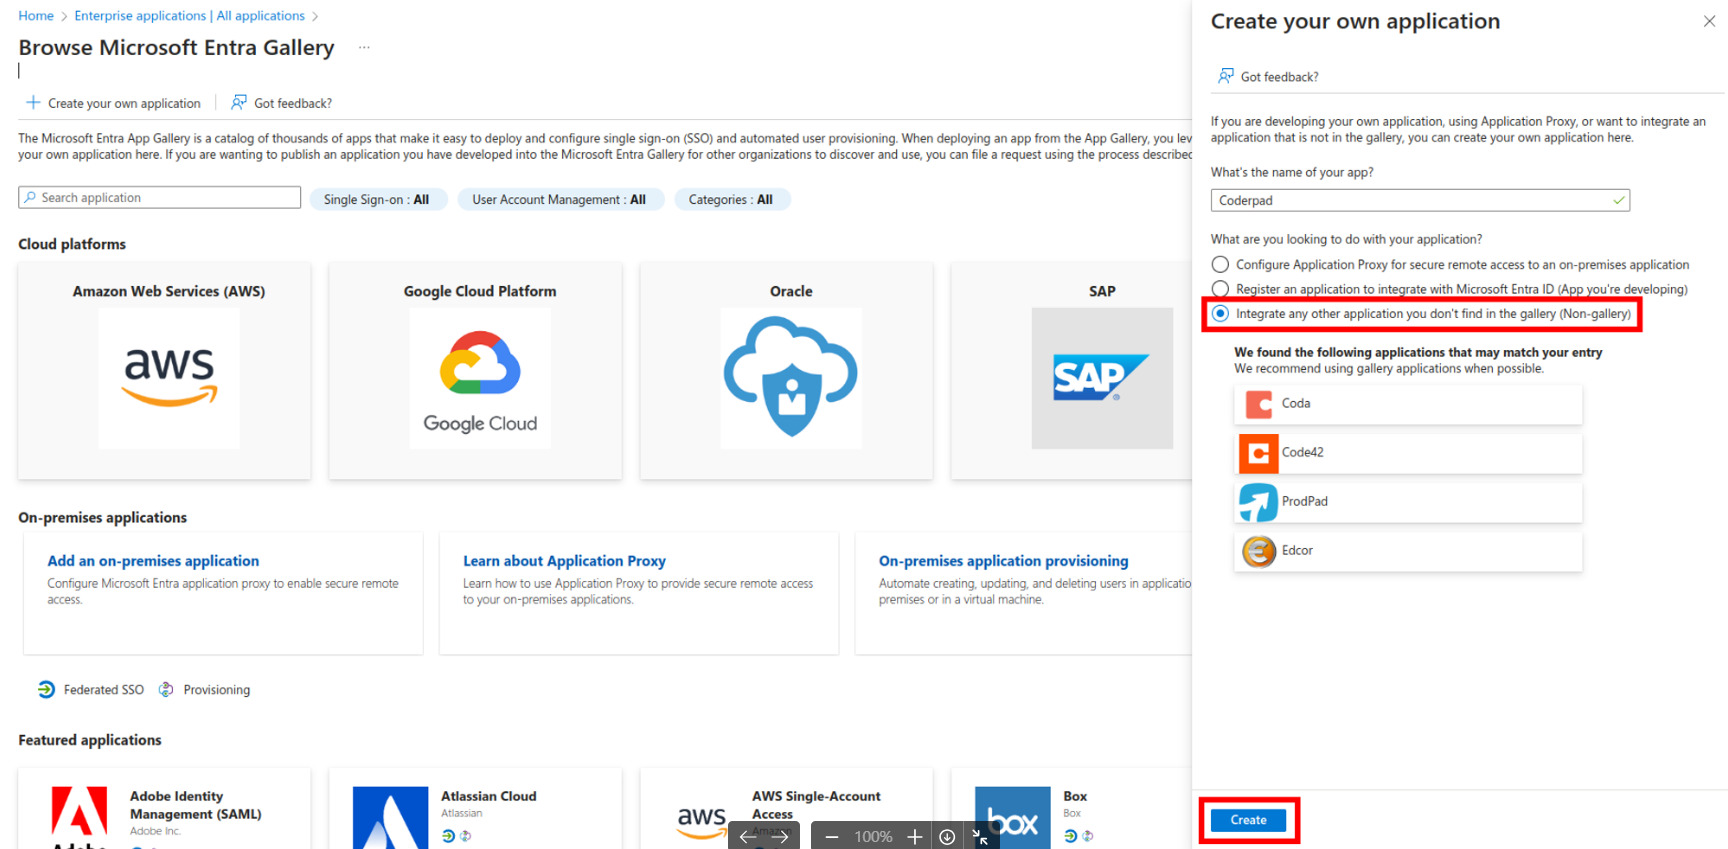Click the Coda app icon in suggestions
Screen dimensions: 1728x849
coord(1258,404)
